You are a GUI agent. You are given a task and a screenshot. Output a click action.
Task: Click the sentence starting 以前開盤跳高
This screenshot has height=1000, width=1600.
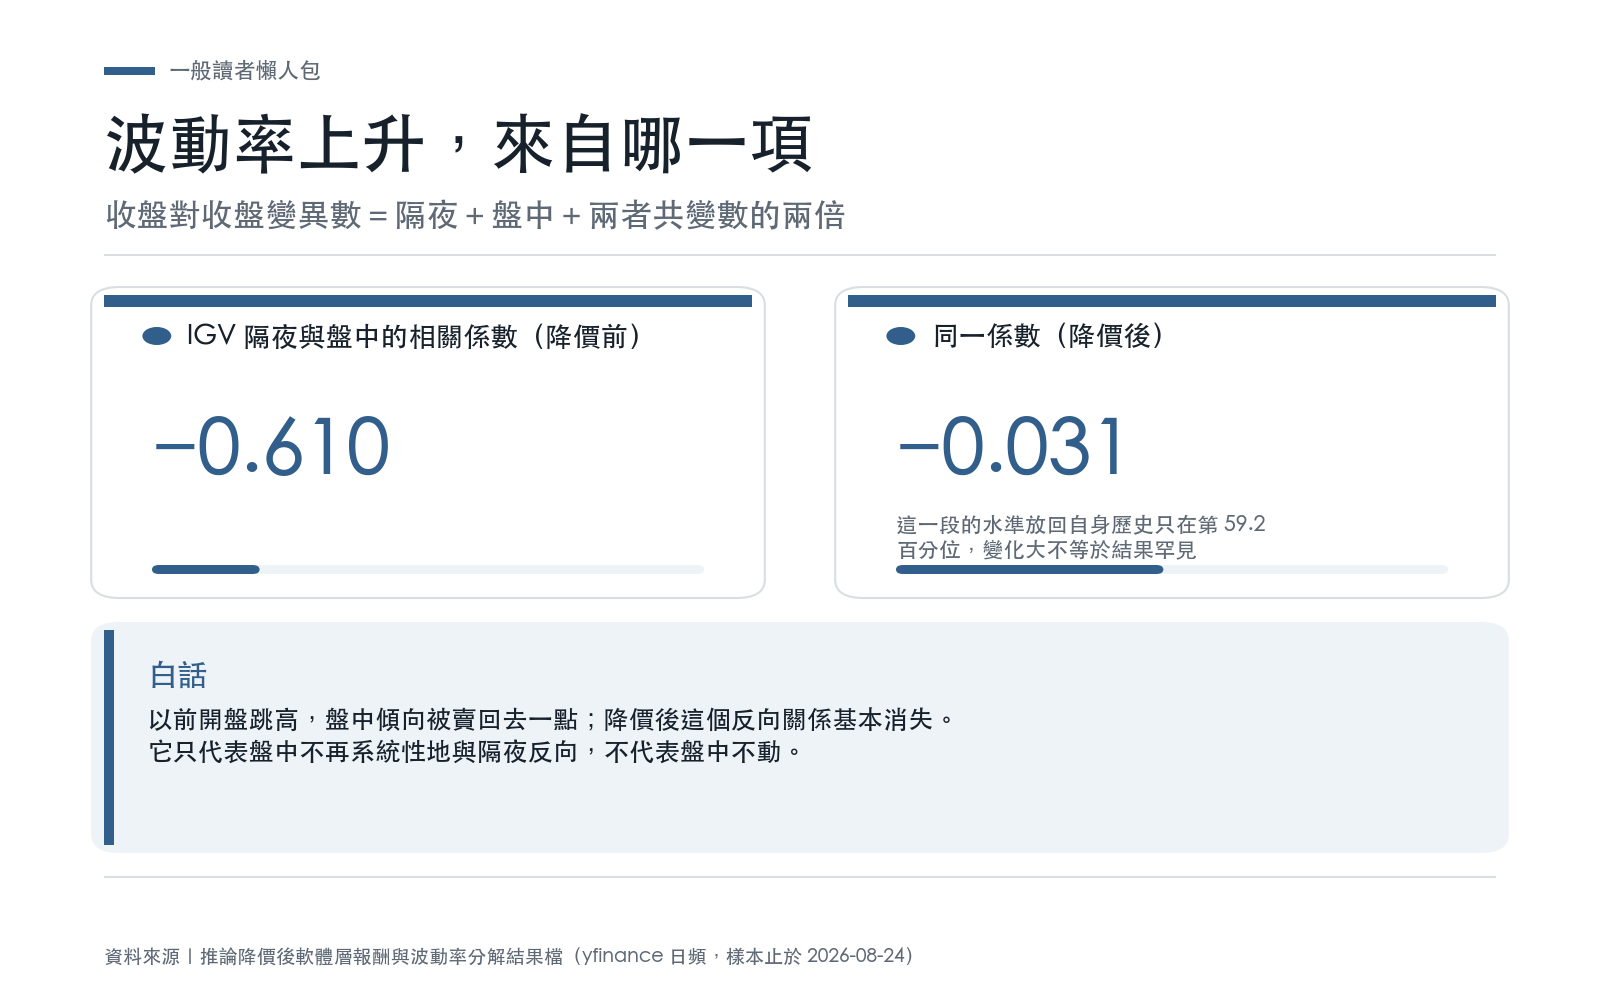pyautogui.click(x=553, y=720)
